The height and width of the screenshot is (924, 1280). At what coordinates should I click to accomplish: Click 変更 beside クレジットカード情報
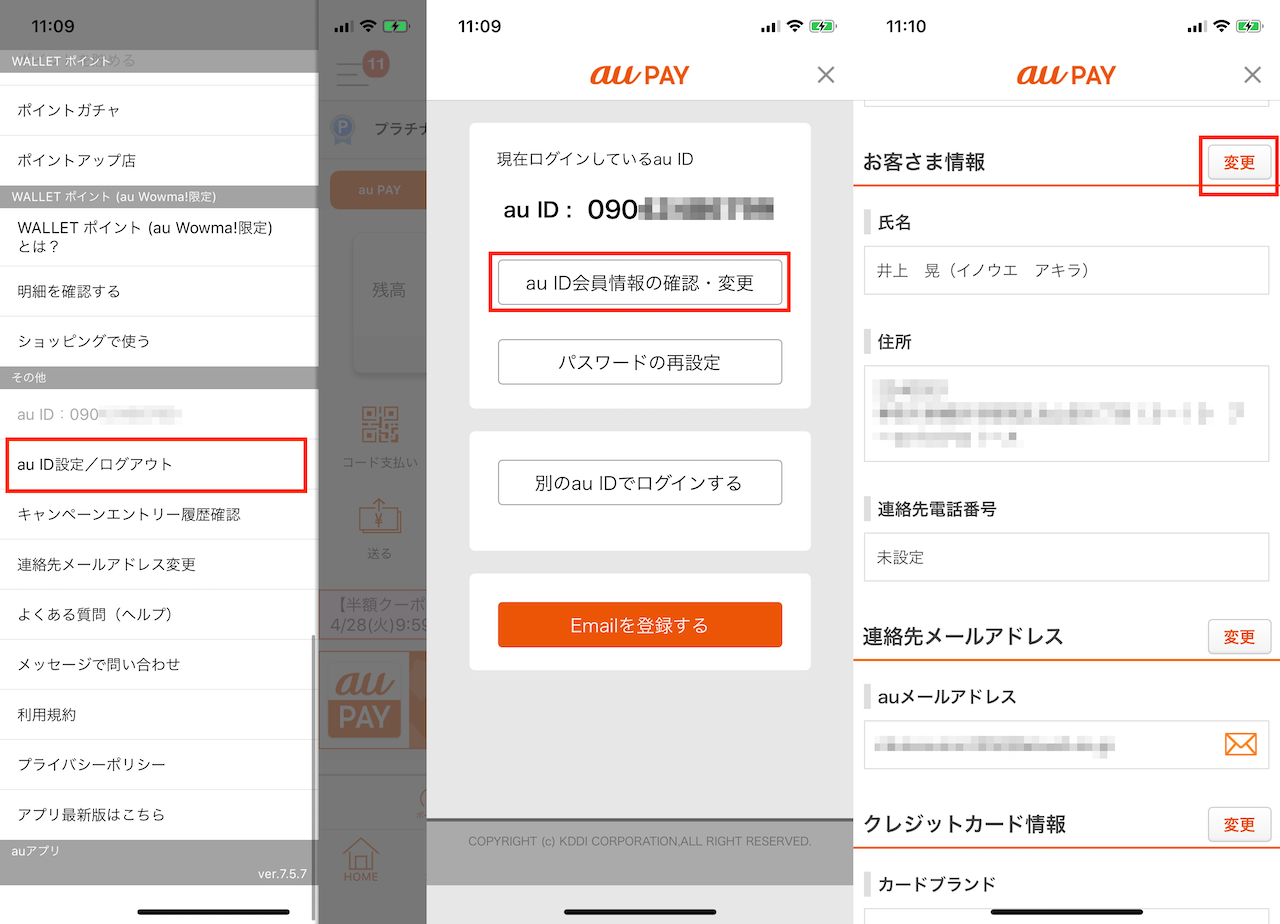pos(1239,824)
